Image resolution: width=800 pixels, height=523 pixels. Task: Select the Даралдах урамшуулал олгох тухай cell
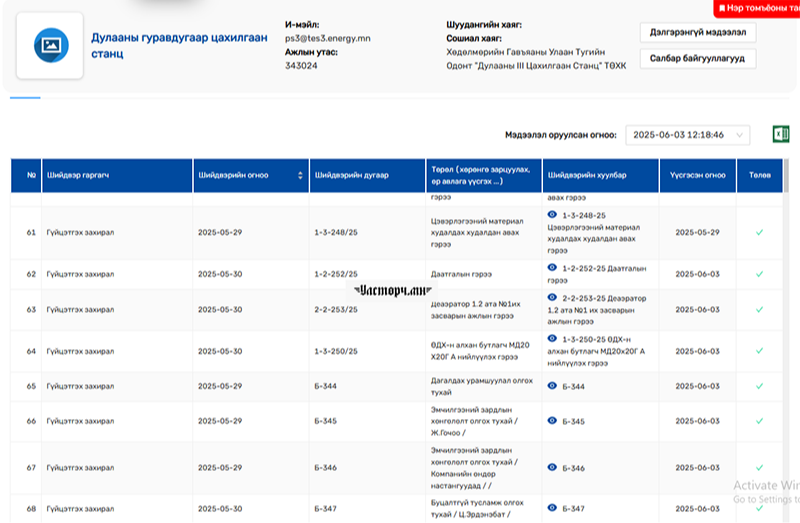tap(482, 386)
